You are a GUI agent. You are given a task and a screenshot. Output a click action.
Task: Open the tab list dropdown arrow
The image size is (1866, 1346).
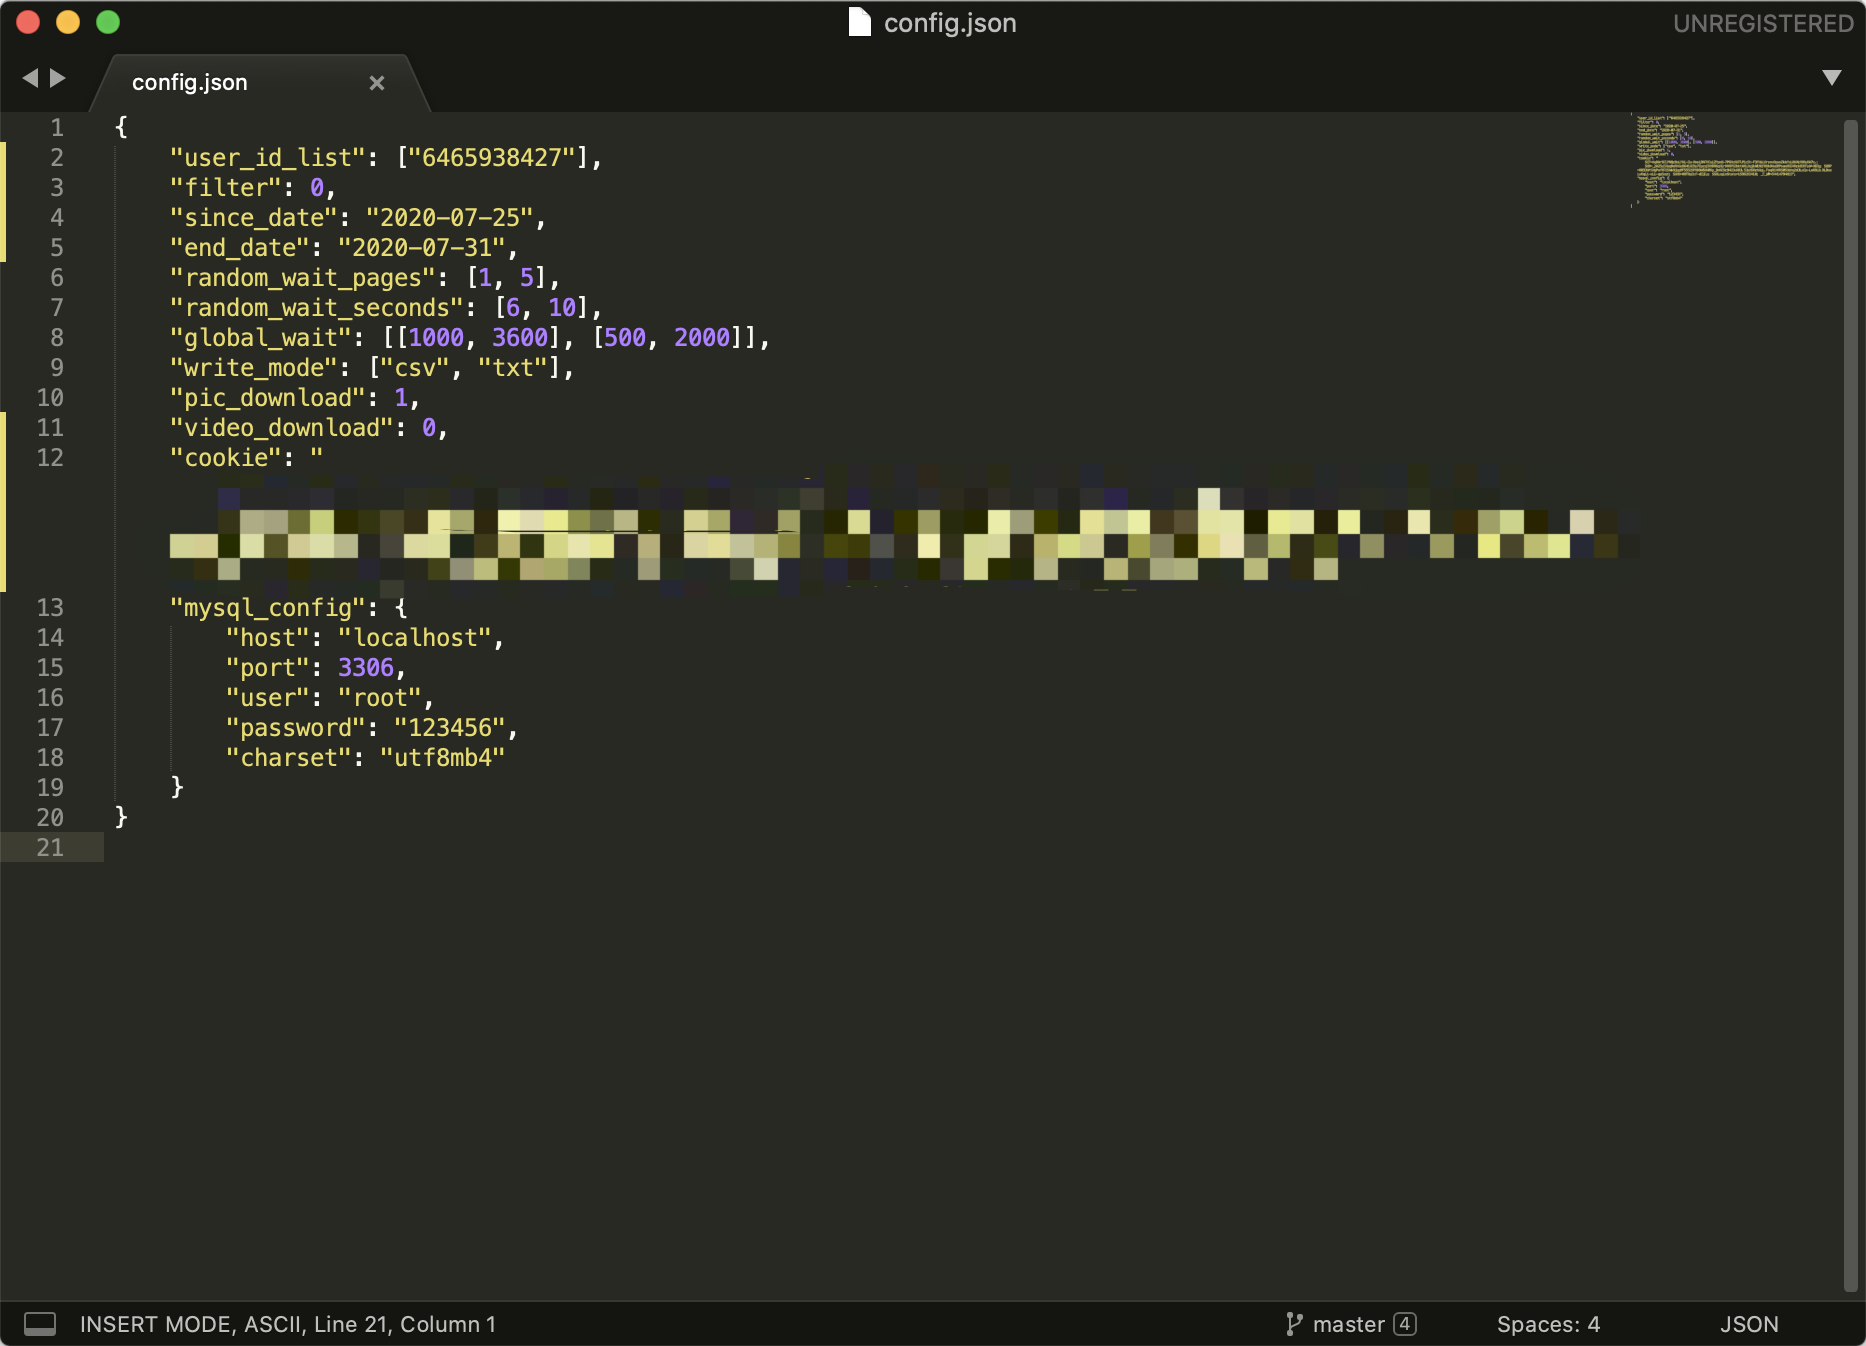(1832, 78)
